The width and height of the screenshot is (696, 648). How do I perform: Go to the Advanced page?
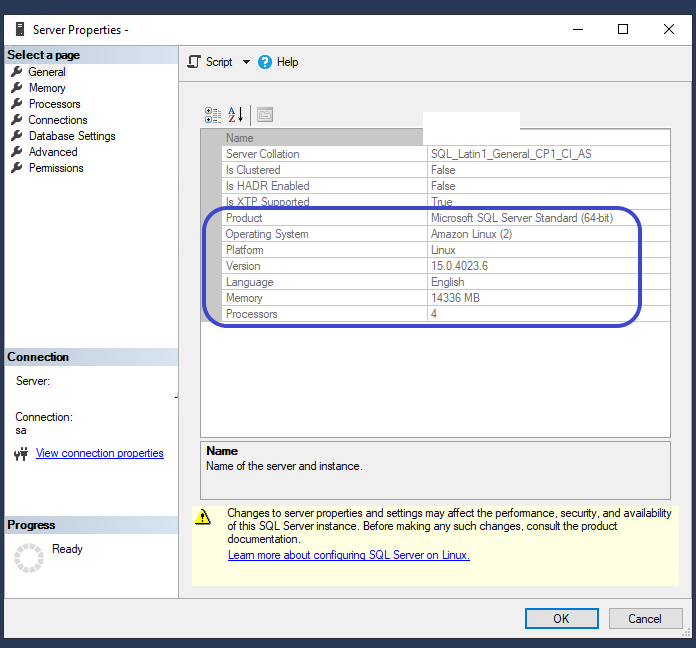[x=53, y=152]
